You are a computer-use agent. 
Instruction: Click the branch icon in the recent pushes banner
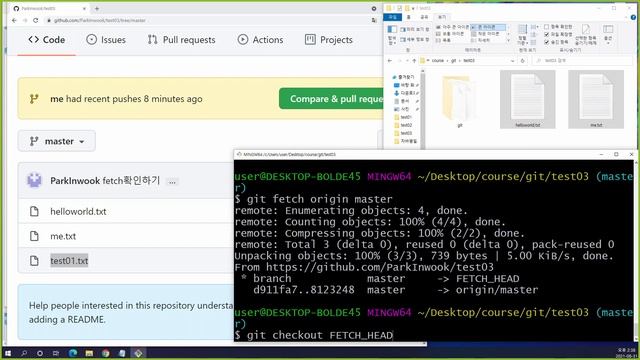click(34, 99)
